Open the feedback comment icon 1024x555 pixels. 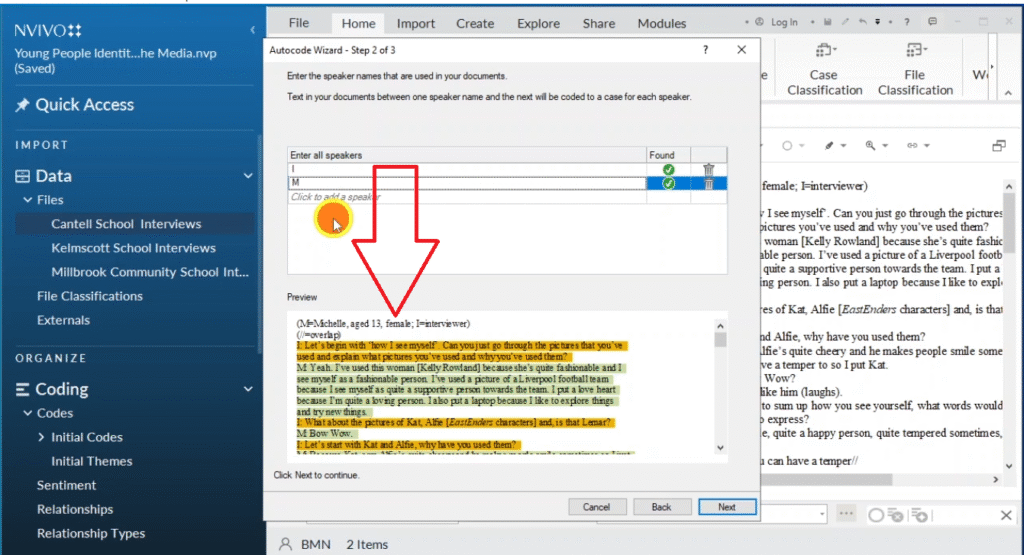[933, 22]
